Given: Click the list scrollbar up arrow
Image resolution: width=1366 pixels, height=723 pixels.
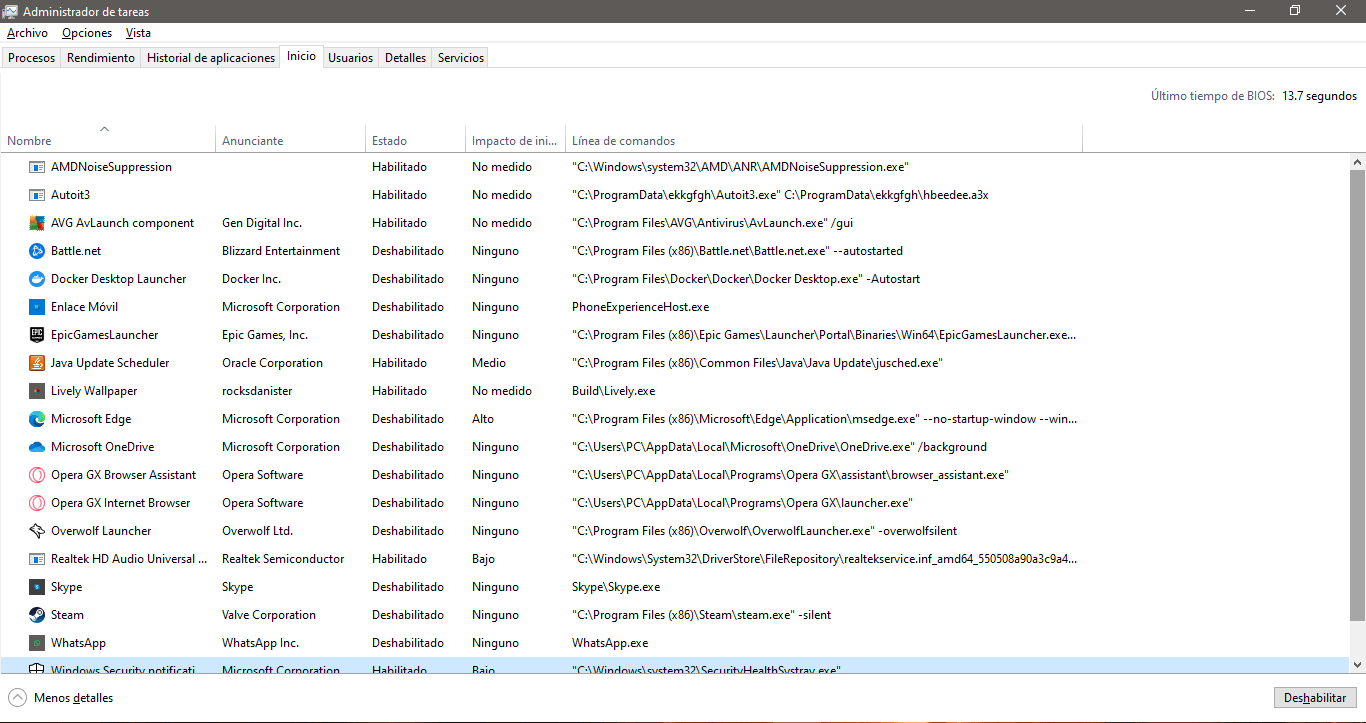Looking at the screenshot, I should [1358, 162].
